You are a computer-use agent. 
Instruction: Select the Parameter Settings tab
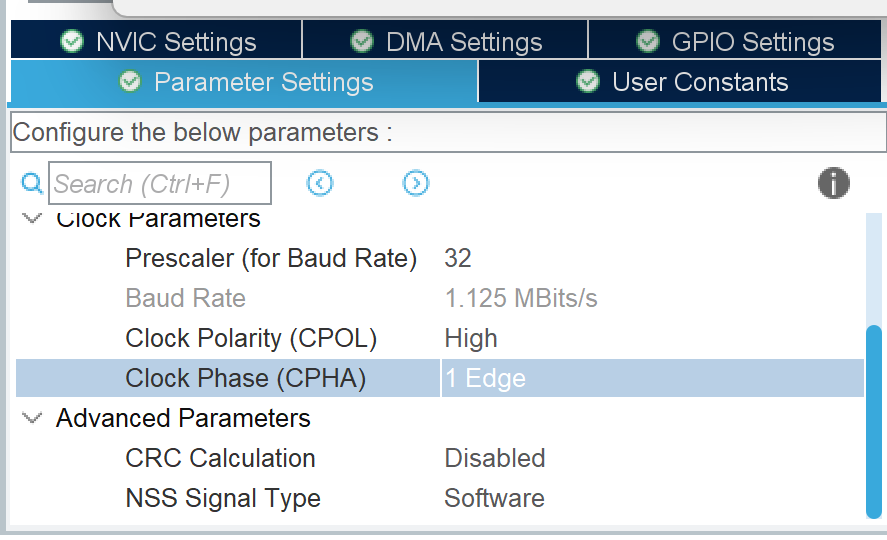[x=244, y=82]
